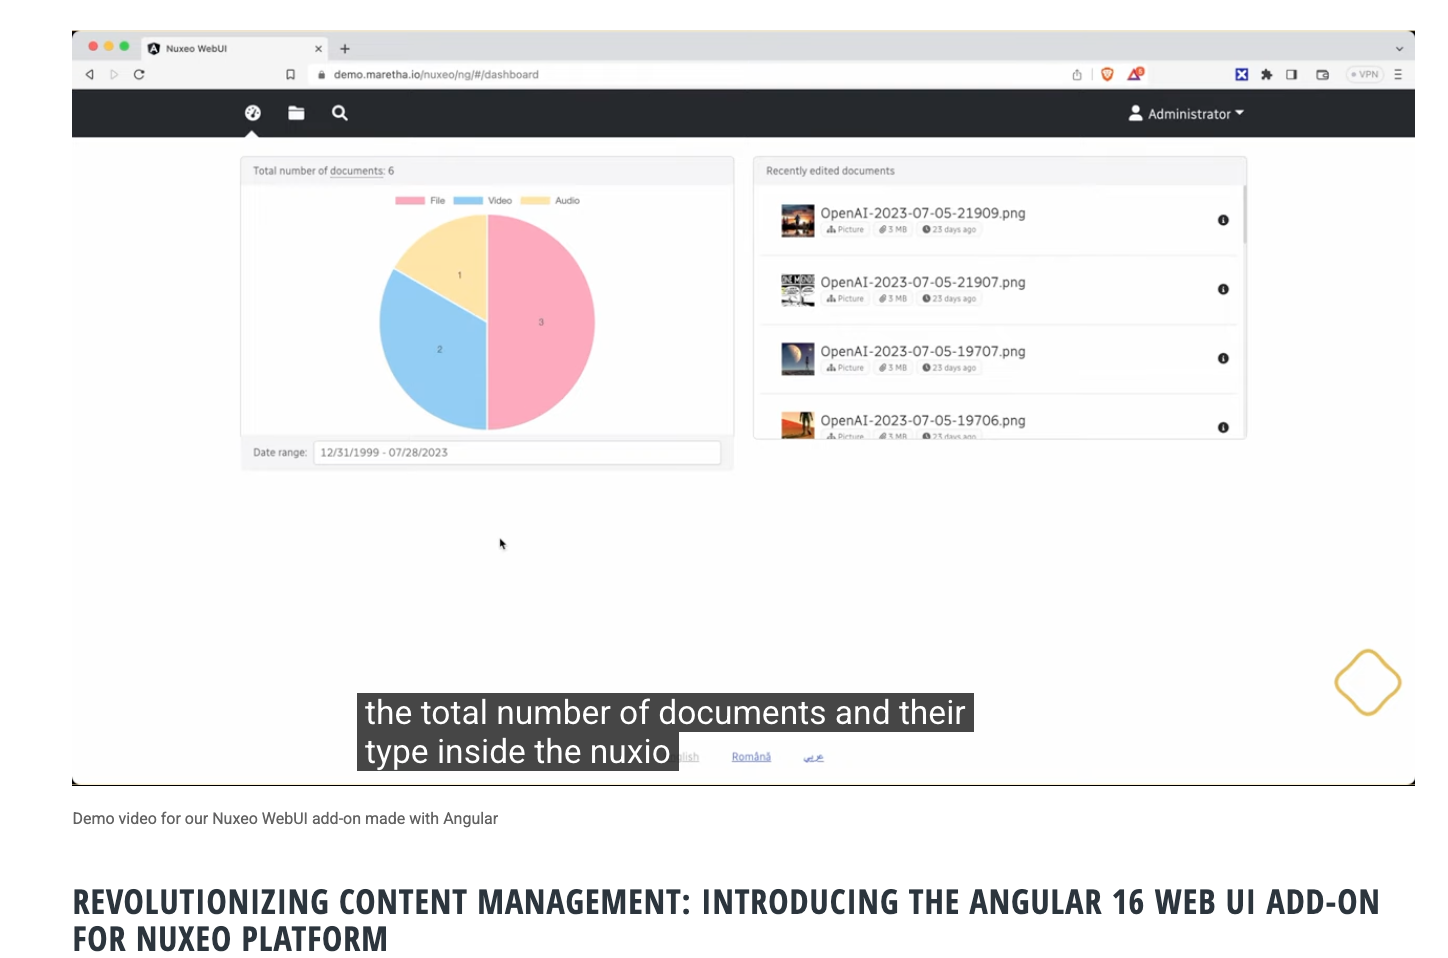Click the pink pie slice labeled 3
The height and width of the screenshot is (958, 1448).
coord(541,322)
